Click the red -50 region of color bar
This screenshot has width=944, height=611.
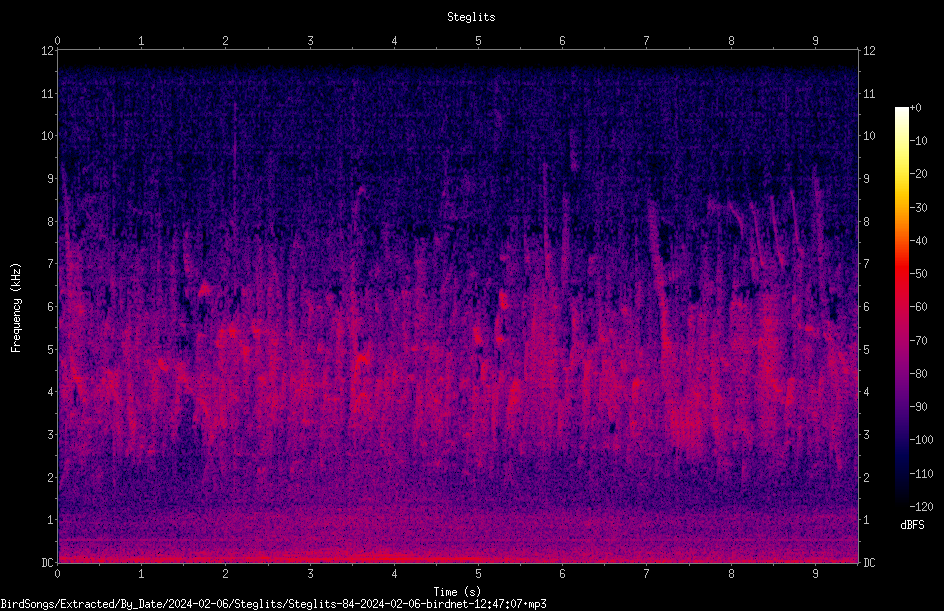[x=901, y=274]
